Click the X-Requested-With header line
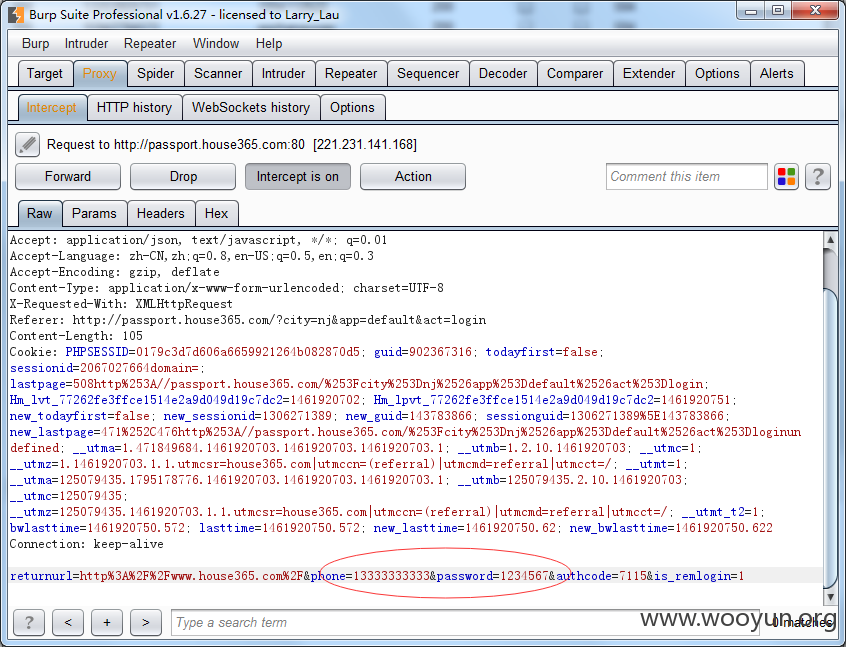The height and width of the screenshot is (647, 846). point(121,304)
